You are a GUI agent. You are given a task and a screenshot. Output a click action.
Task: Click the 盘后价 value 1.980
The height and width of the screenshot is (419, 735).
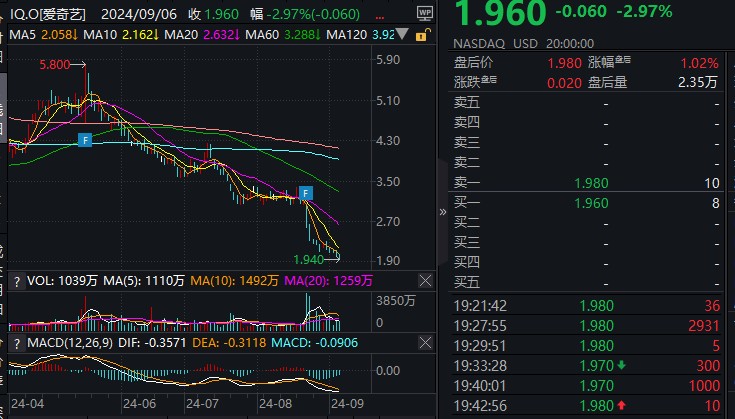[x=564, y=63]
